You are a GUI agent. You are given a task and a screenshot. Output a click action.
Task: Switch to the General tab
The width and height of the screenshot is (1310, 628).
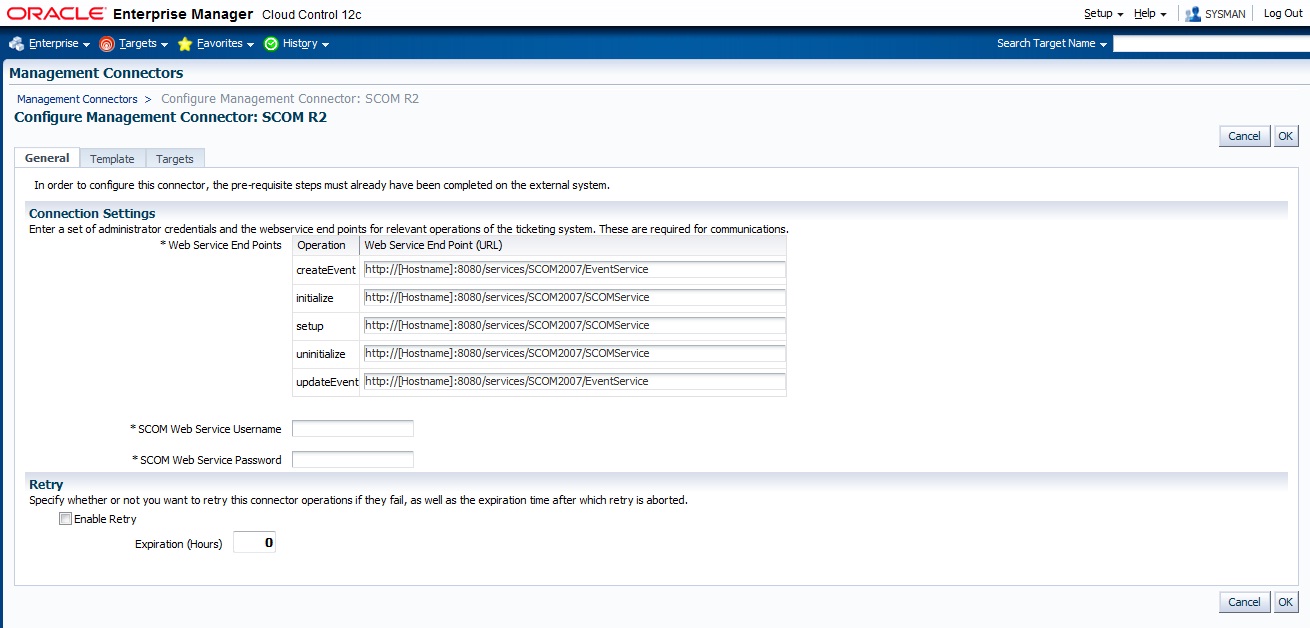click(x=47, y=158)
